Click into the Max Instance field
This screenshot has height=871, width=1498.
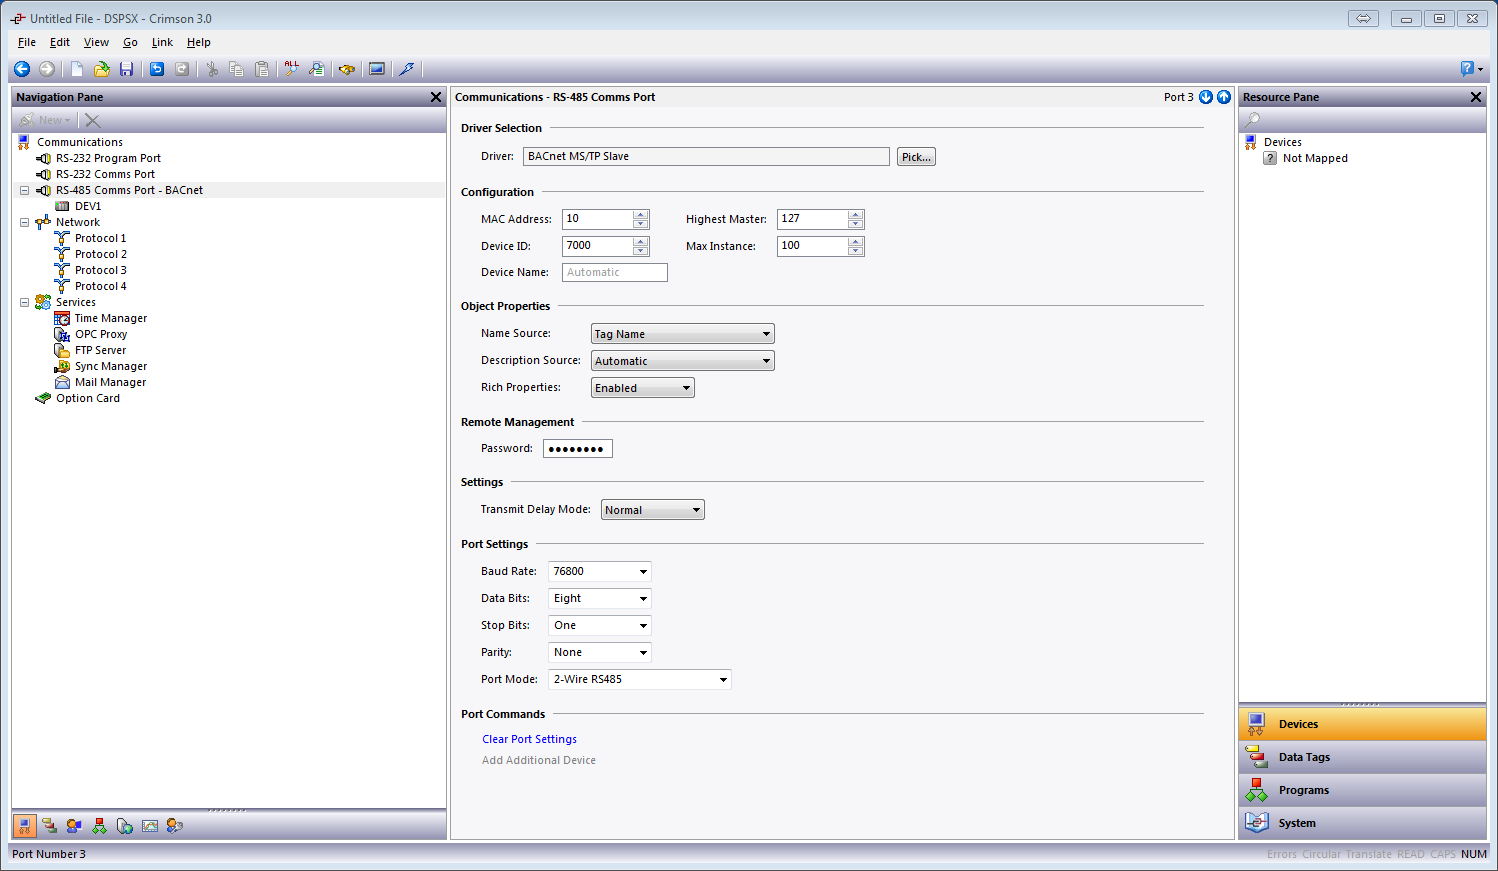click(x=813, y=246)
